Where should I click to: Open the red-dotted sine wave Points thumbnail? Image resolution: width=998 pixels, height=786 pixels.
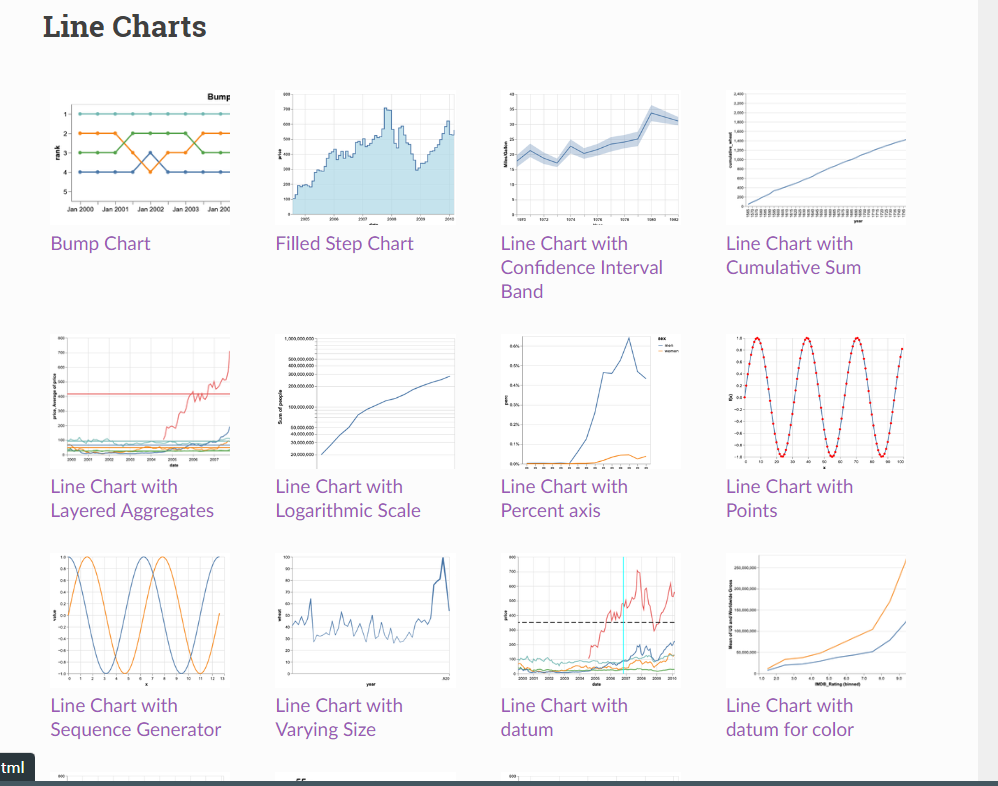point(816,400)
